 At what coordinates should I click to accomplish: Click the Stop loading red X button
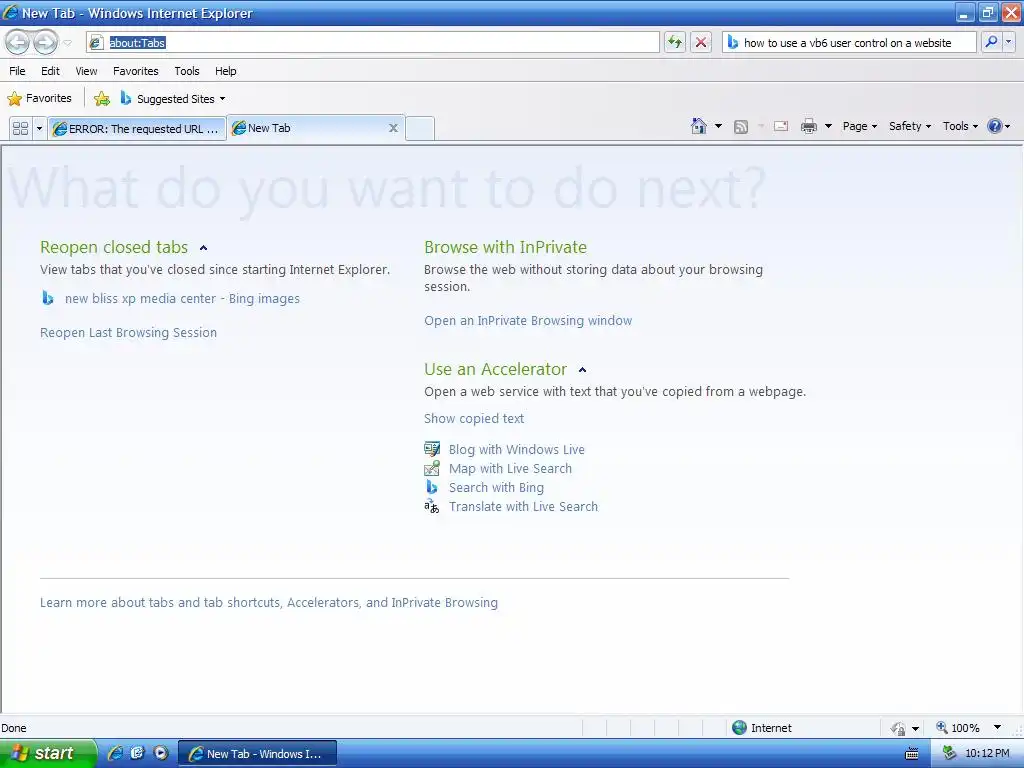click(x=701, y=42)
